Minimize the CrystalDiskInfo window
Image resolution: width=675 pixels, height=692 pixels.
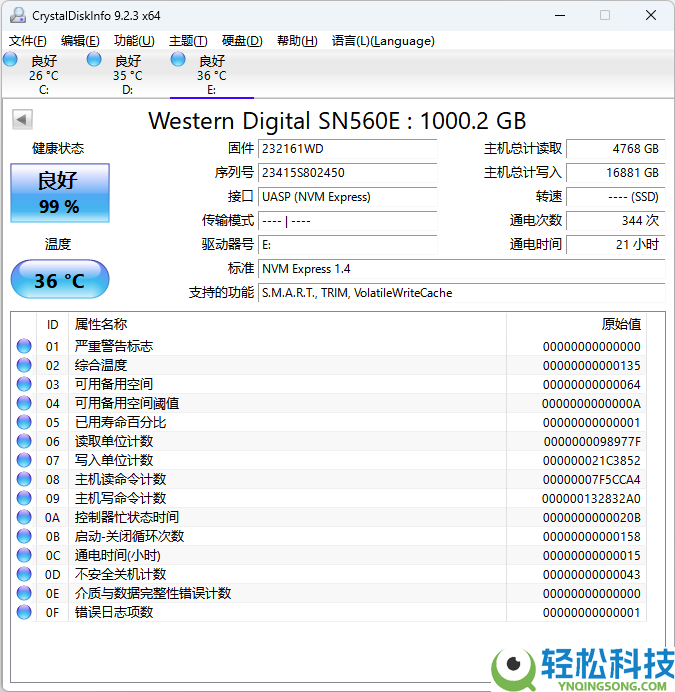[x=560, y=15]
